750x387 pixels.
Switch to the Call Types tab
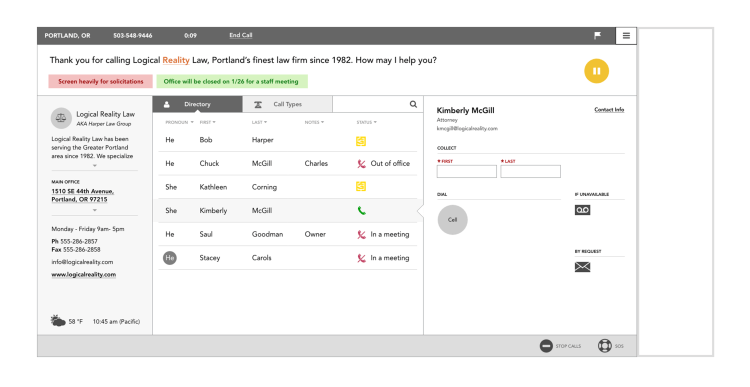287,104
